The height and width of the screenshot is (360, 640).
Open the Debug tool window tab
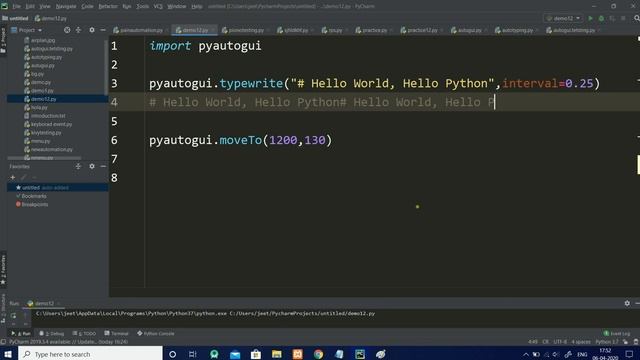pyautogui.click(x=51, y=333)
